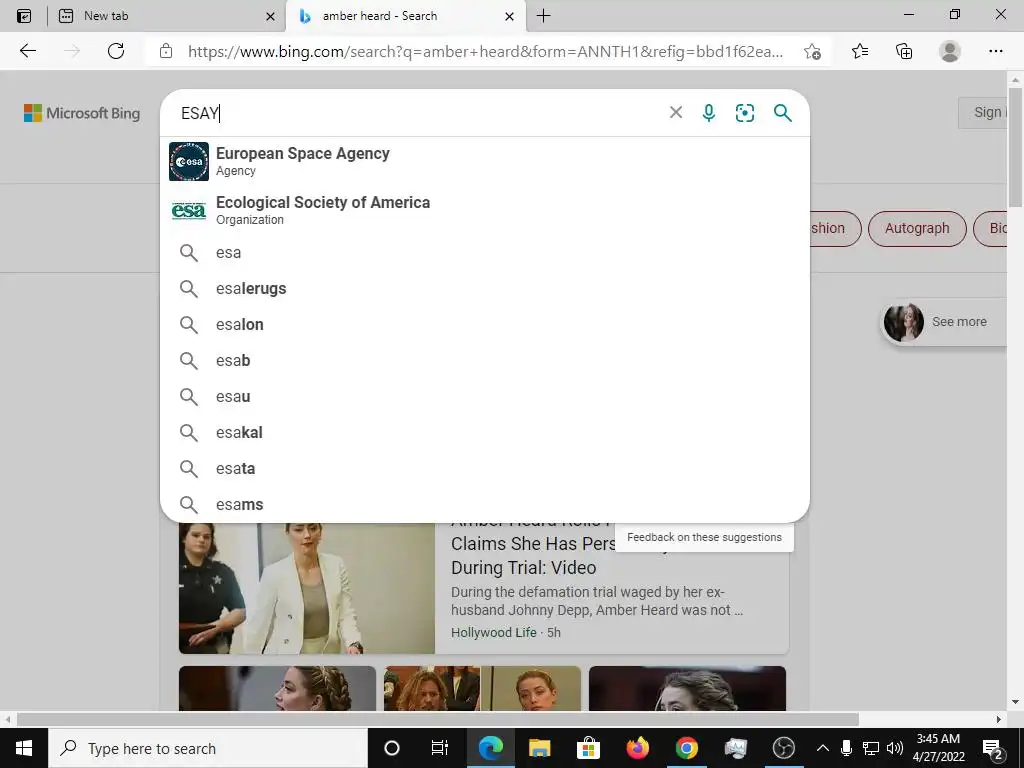The width and height of the screenshot is (1024, 768).
Task: Choose the 'esata' suggestion
Action: click(485, 468)
